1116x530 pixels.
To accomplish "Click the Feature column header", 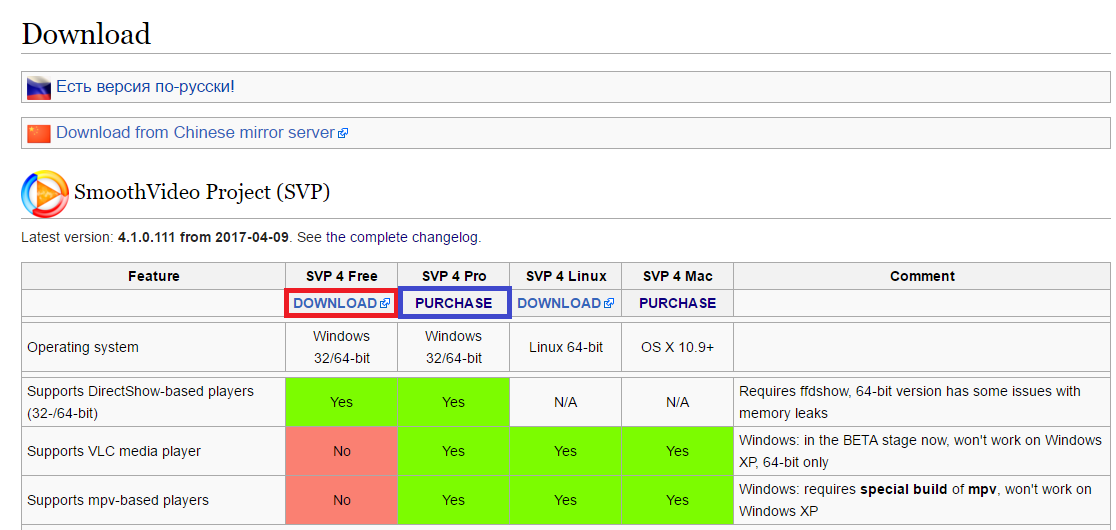I will (x=154, y=276).
